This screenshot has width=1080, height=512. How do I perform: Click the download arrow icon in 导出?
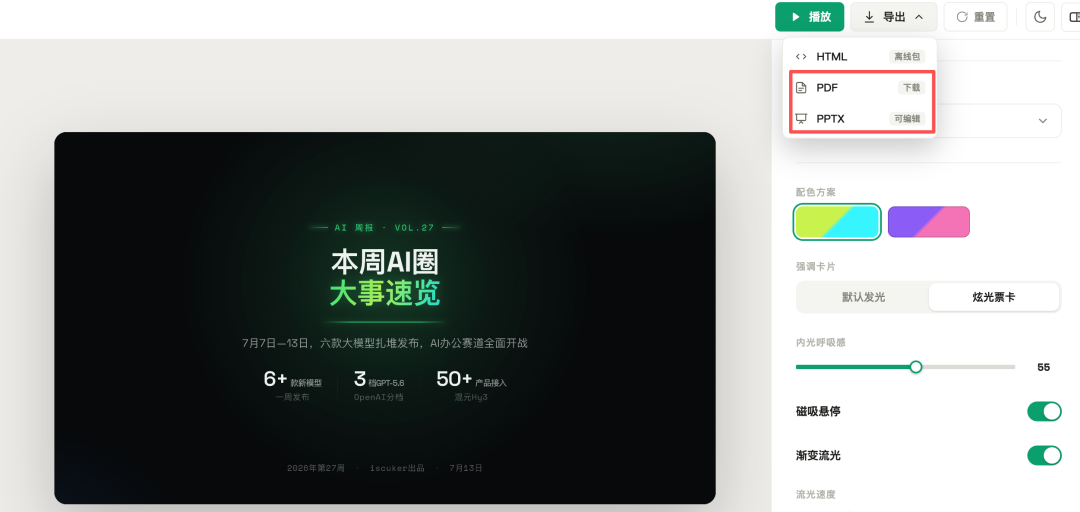pyautogui.click(x=869, y=17)
